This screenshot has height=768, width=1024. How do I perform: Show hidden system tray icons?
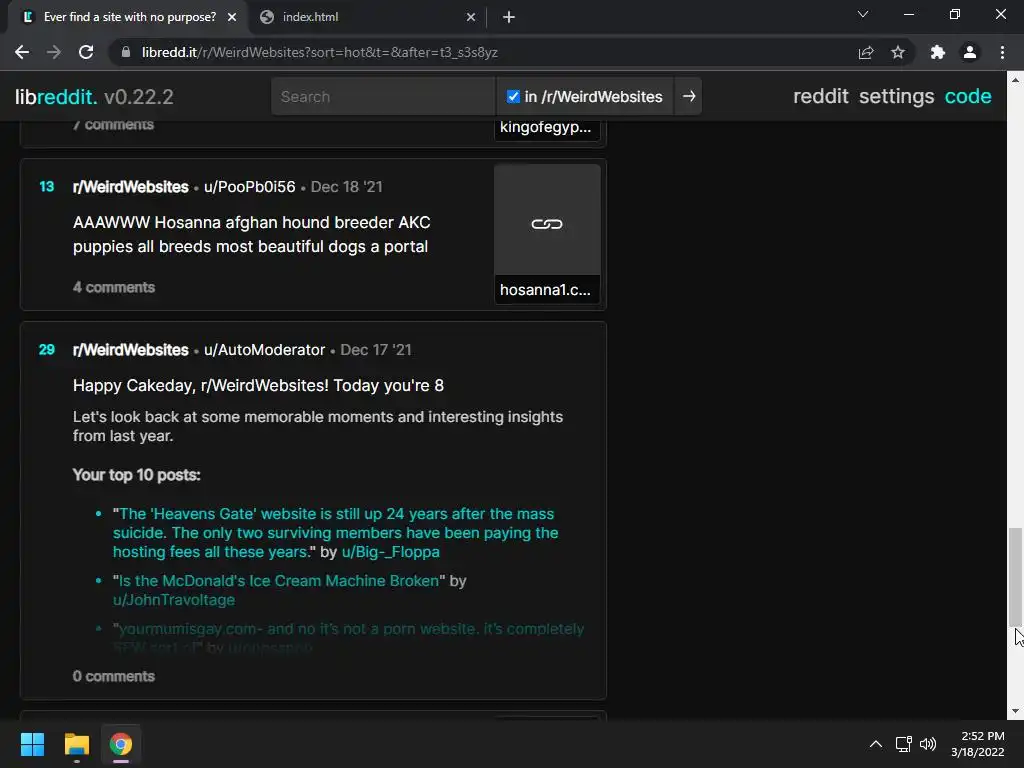click(x=876, y=744)
